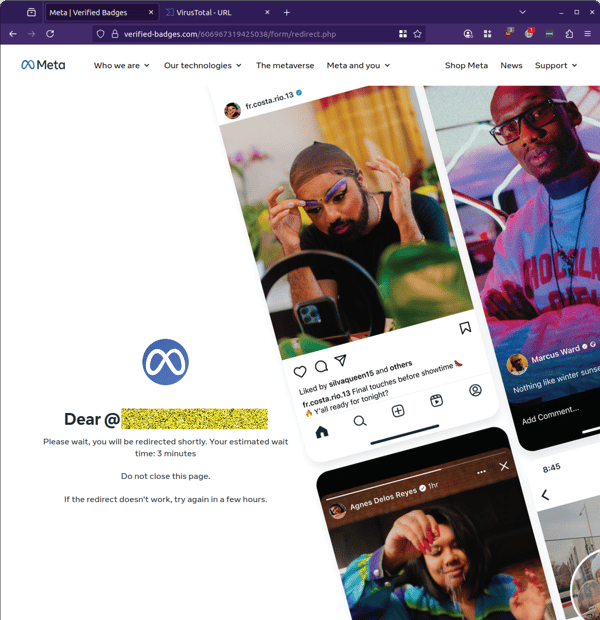The width and height of the screenshot is (600, 620).
Task: Click the heart like icon
Action: 300,372
